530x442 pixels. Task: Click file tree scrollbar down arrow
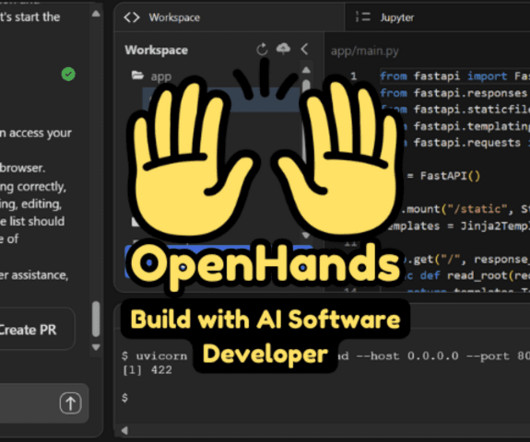[x=306, y=235]
